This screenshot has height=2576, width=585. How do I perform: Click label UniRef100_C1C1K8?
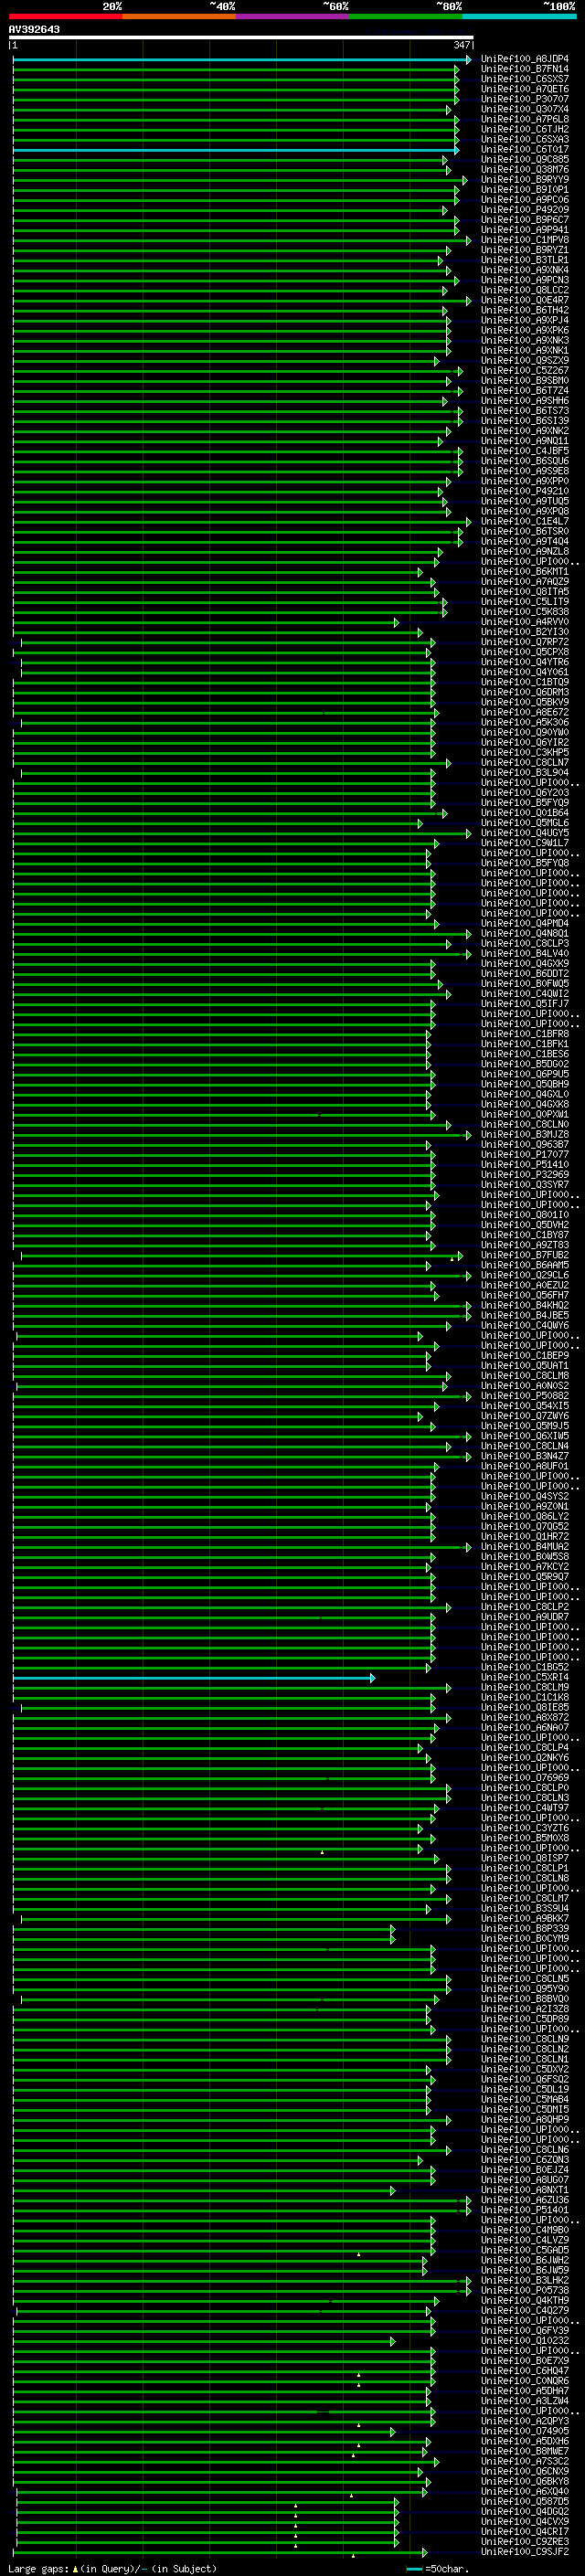coord(524,1698)
